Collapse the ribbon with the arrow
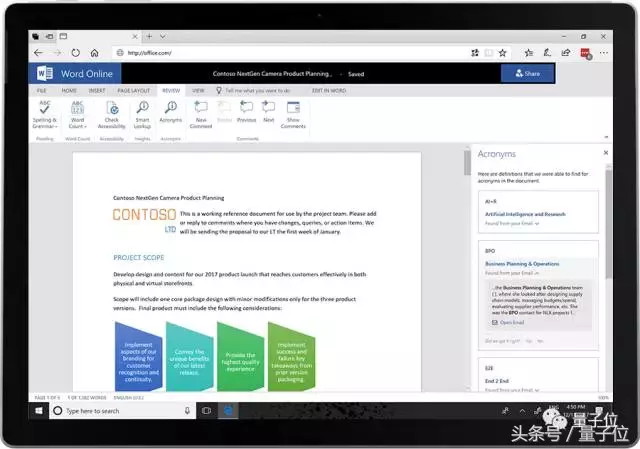 606,137
